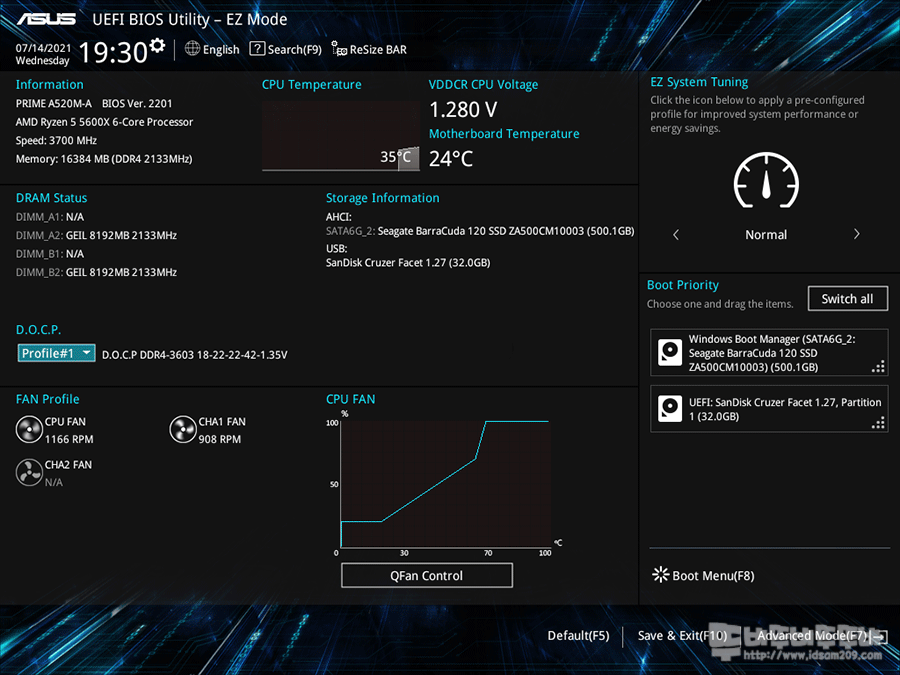900x675 pixels.
Task: Click the 35°C CPU temperature reading
Action: point(395,157)
